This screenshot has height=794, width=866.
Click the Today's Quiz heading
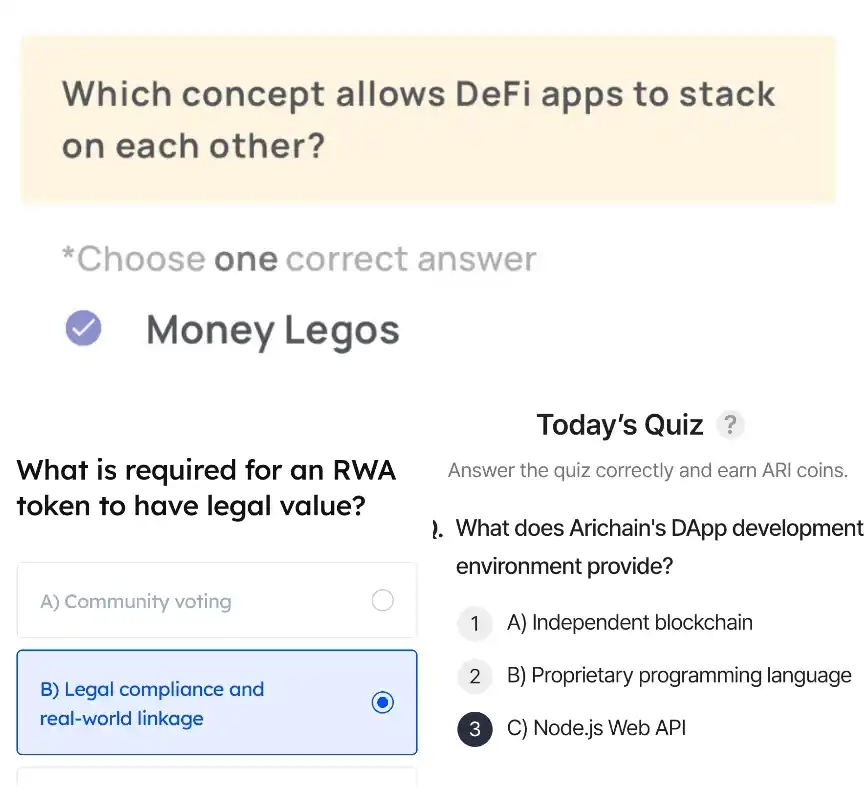click(x=620, y=425)
